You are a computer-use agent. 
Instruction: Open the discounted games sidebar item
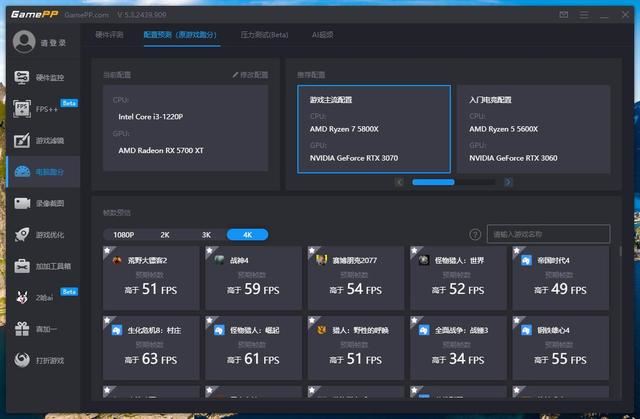(x=44, y=360)
